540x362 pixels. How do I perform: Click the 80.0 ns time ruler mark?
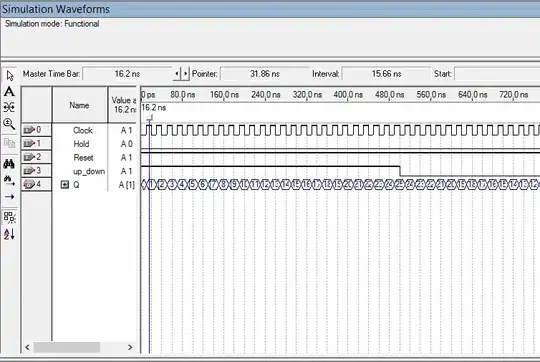tap(183, 94)
